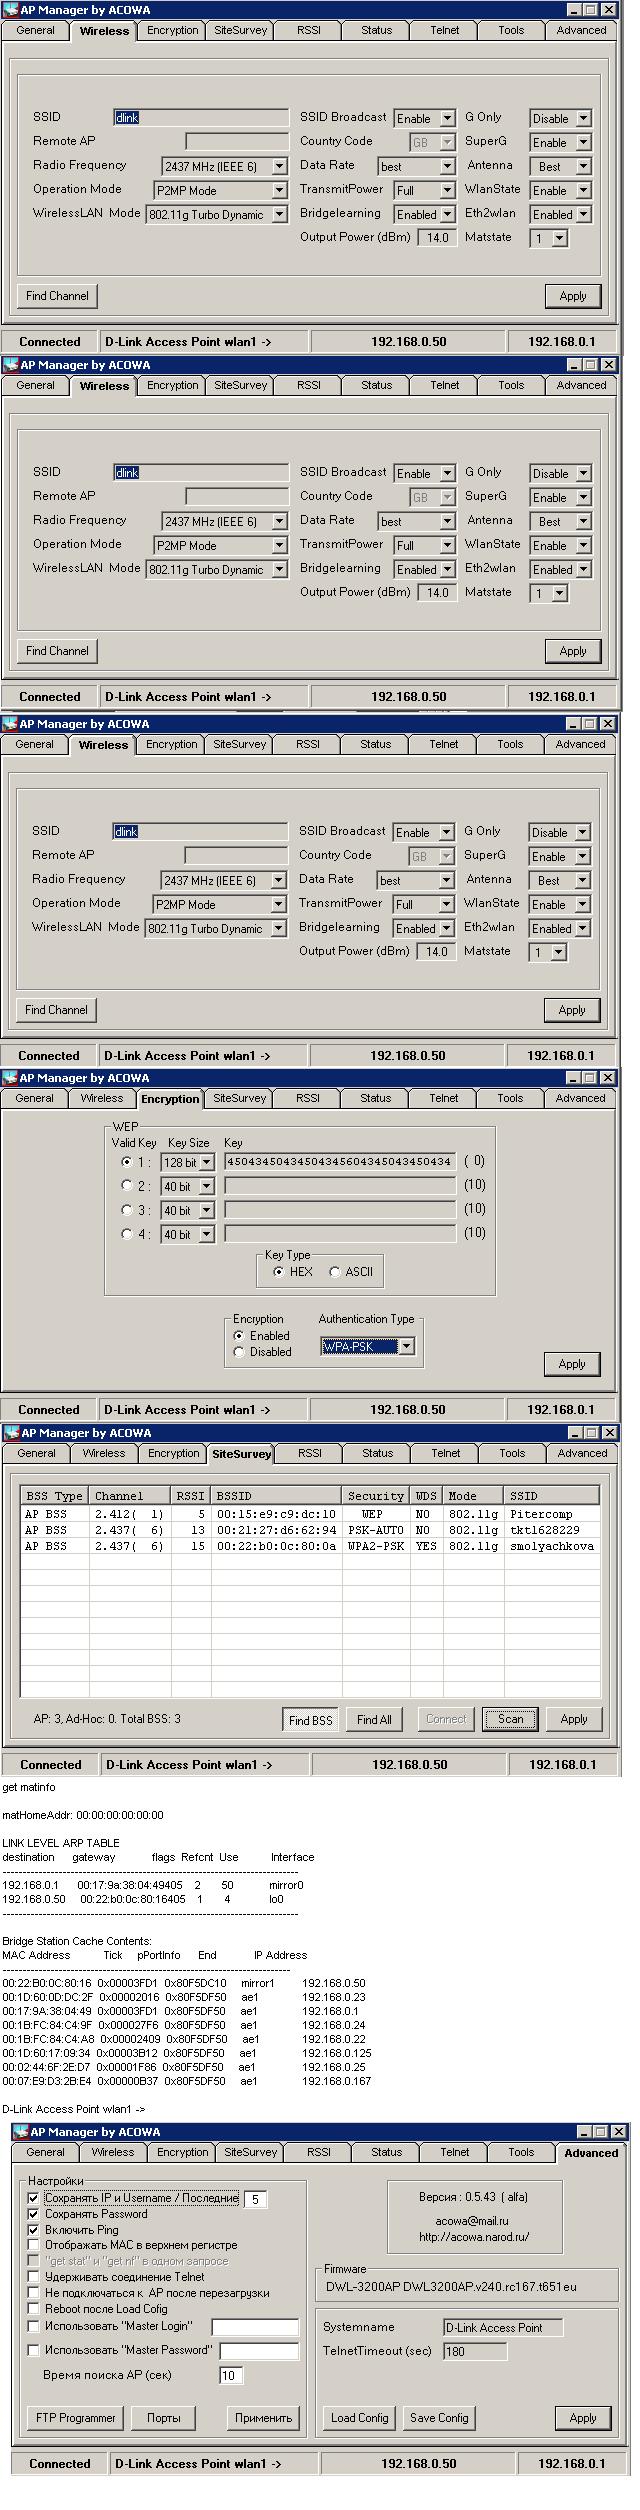The width and height of the screenshot is (640, 2510).
Task: Enable Удерживать соединение Telnet checkbox
Action: pyautogui.click(x=33, y=2277)
